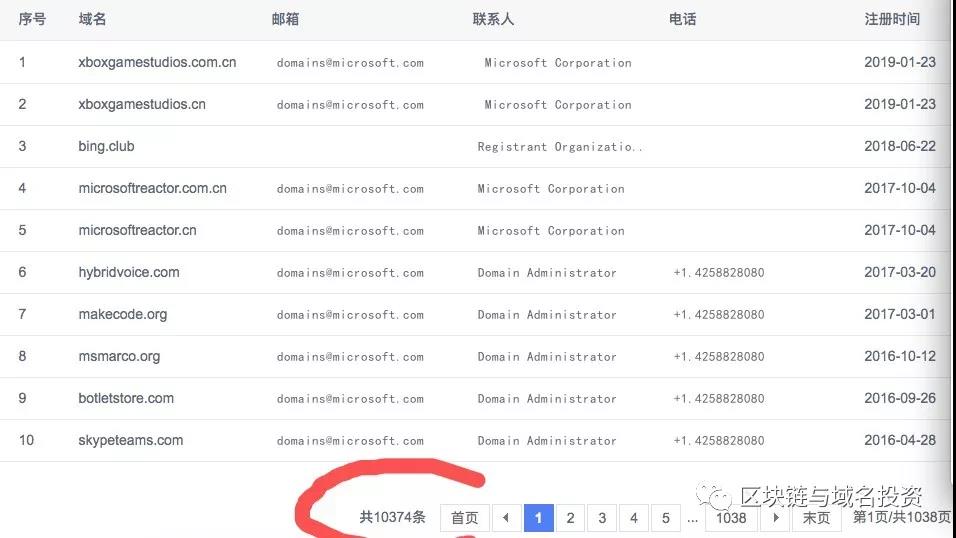Image resolution: width=956 pixels, height=538 pixels.
Task: Select page 1 in pagination
Action: point(538,518)
